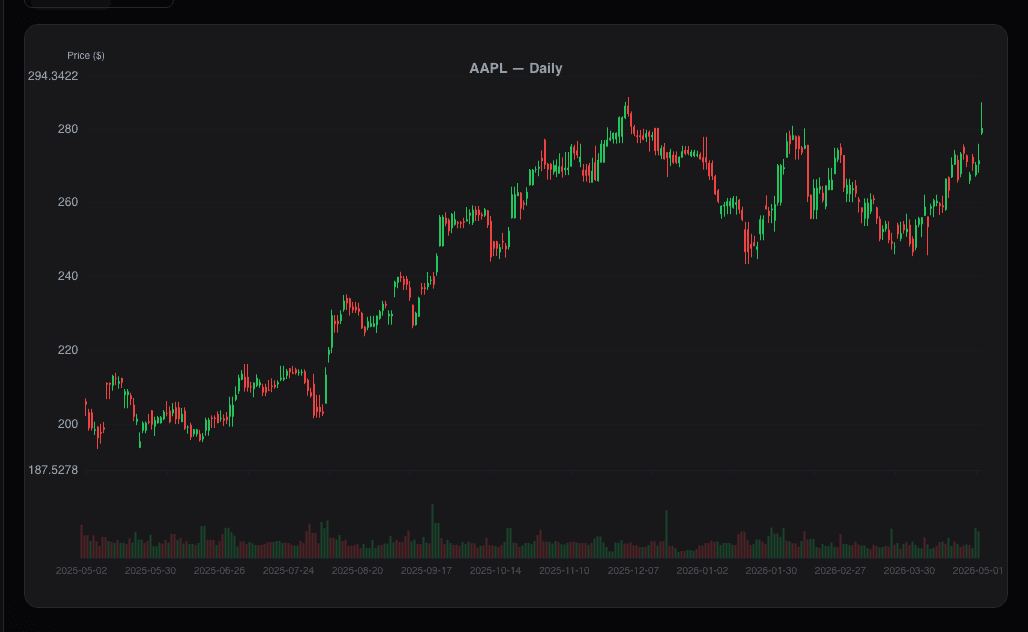
Task: Click the 2025-08-20 date label
Action: pos(357,571)
